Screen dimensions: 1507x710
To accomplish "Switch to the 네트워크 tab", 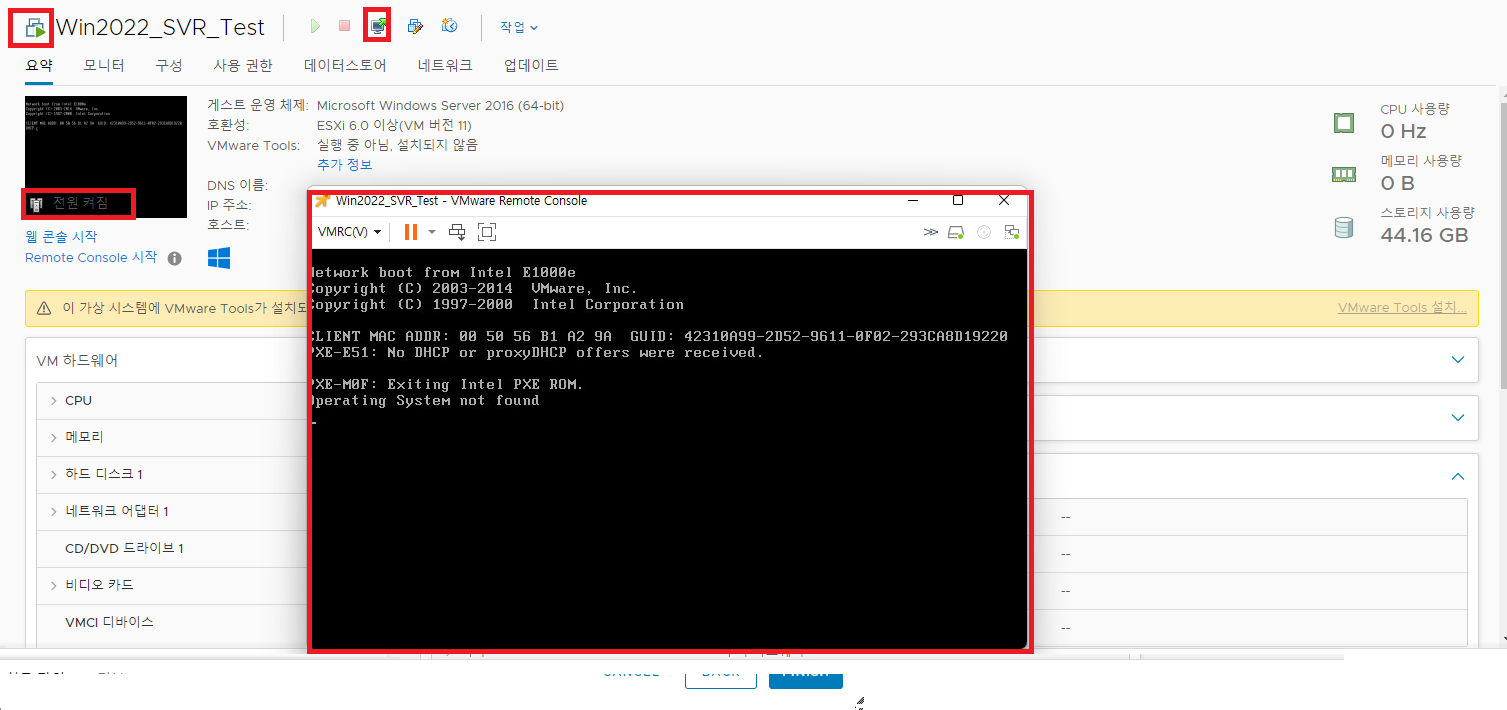I will click(445, 66).
